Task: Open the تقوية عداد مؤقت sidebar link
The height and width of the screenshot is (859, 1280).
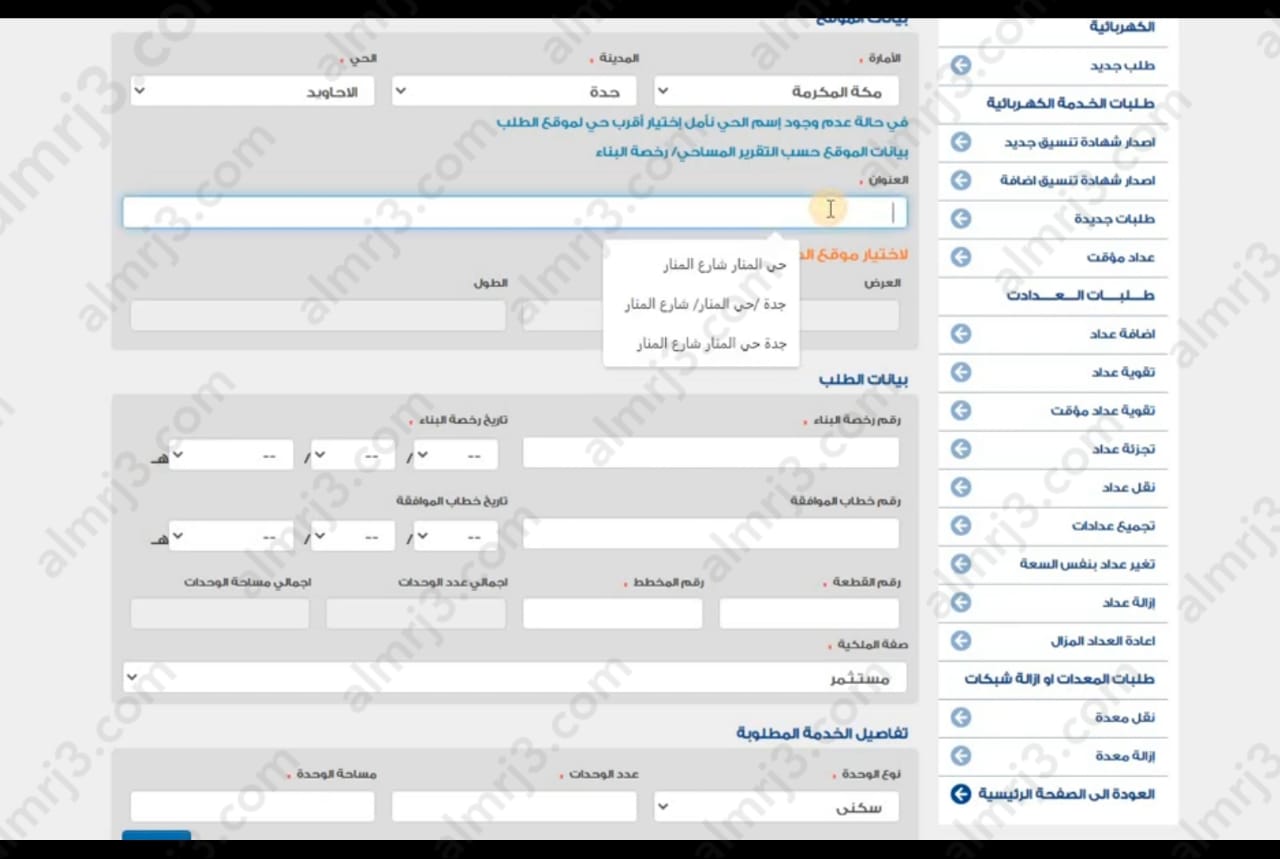Action: (1102, 411)
